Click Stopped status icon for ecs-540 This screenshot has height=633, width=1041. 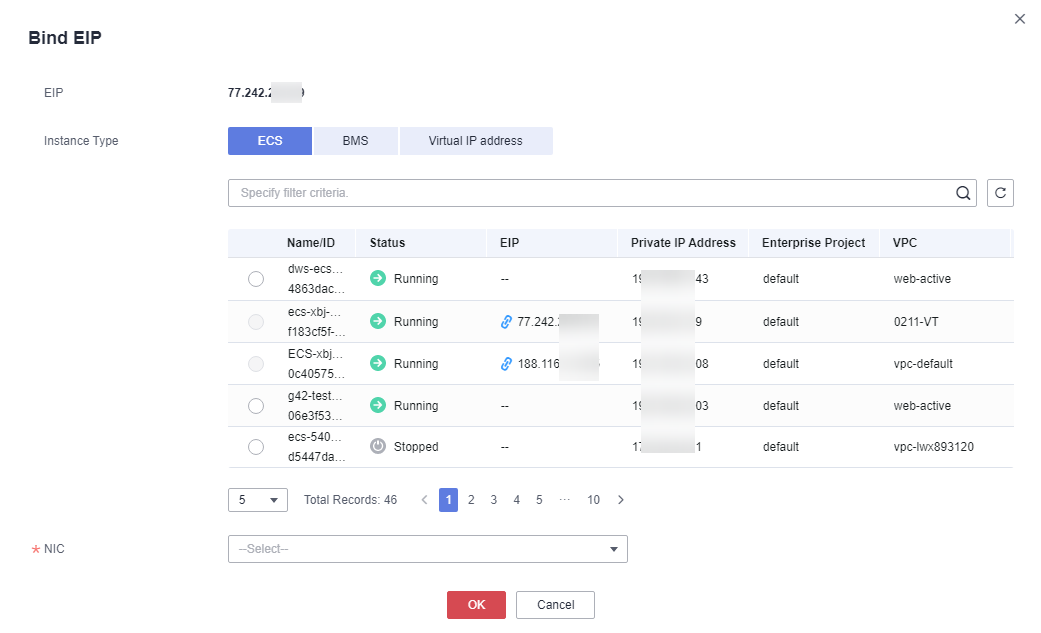click(x=378, y=447)
